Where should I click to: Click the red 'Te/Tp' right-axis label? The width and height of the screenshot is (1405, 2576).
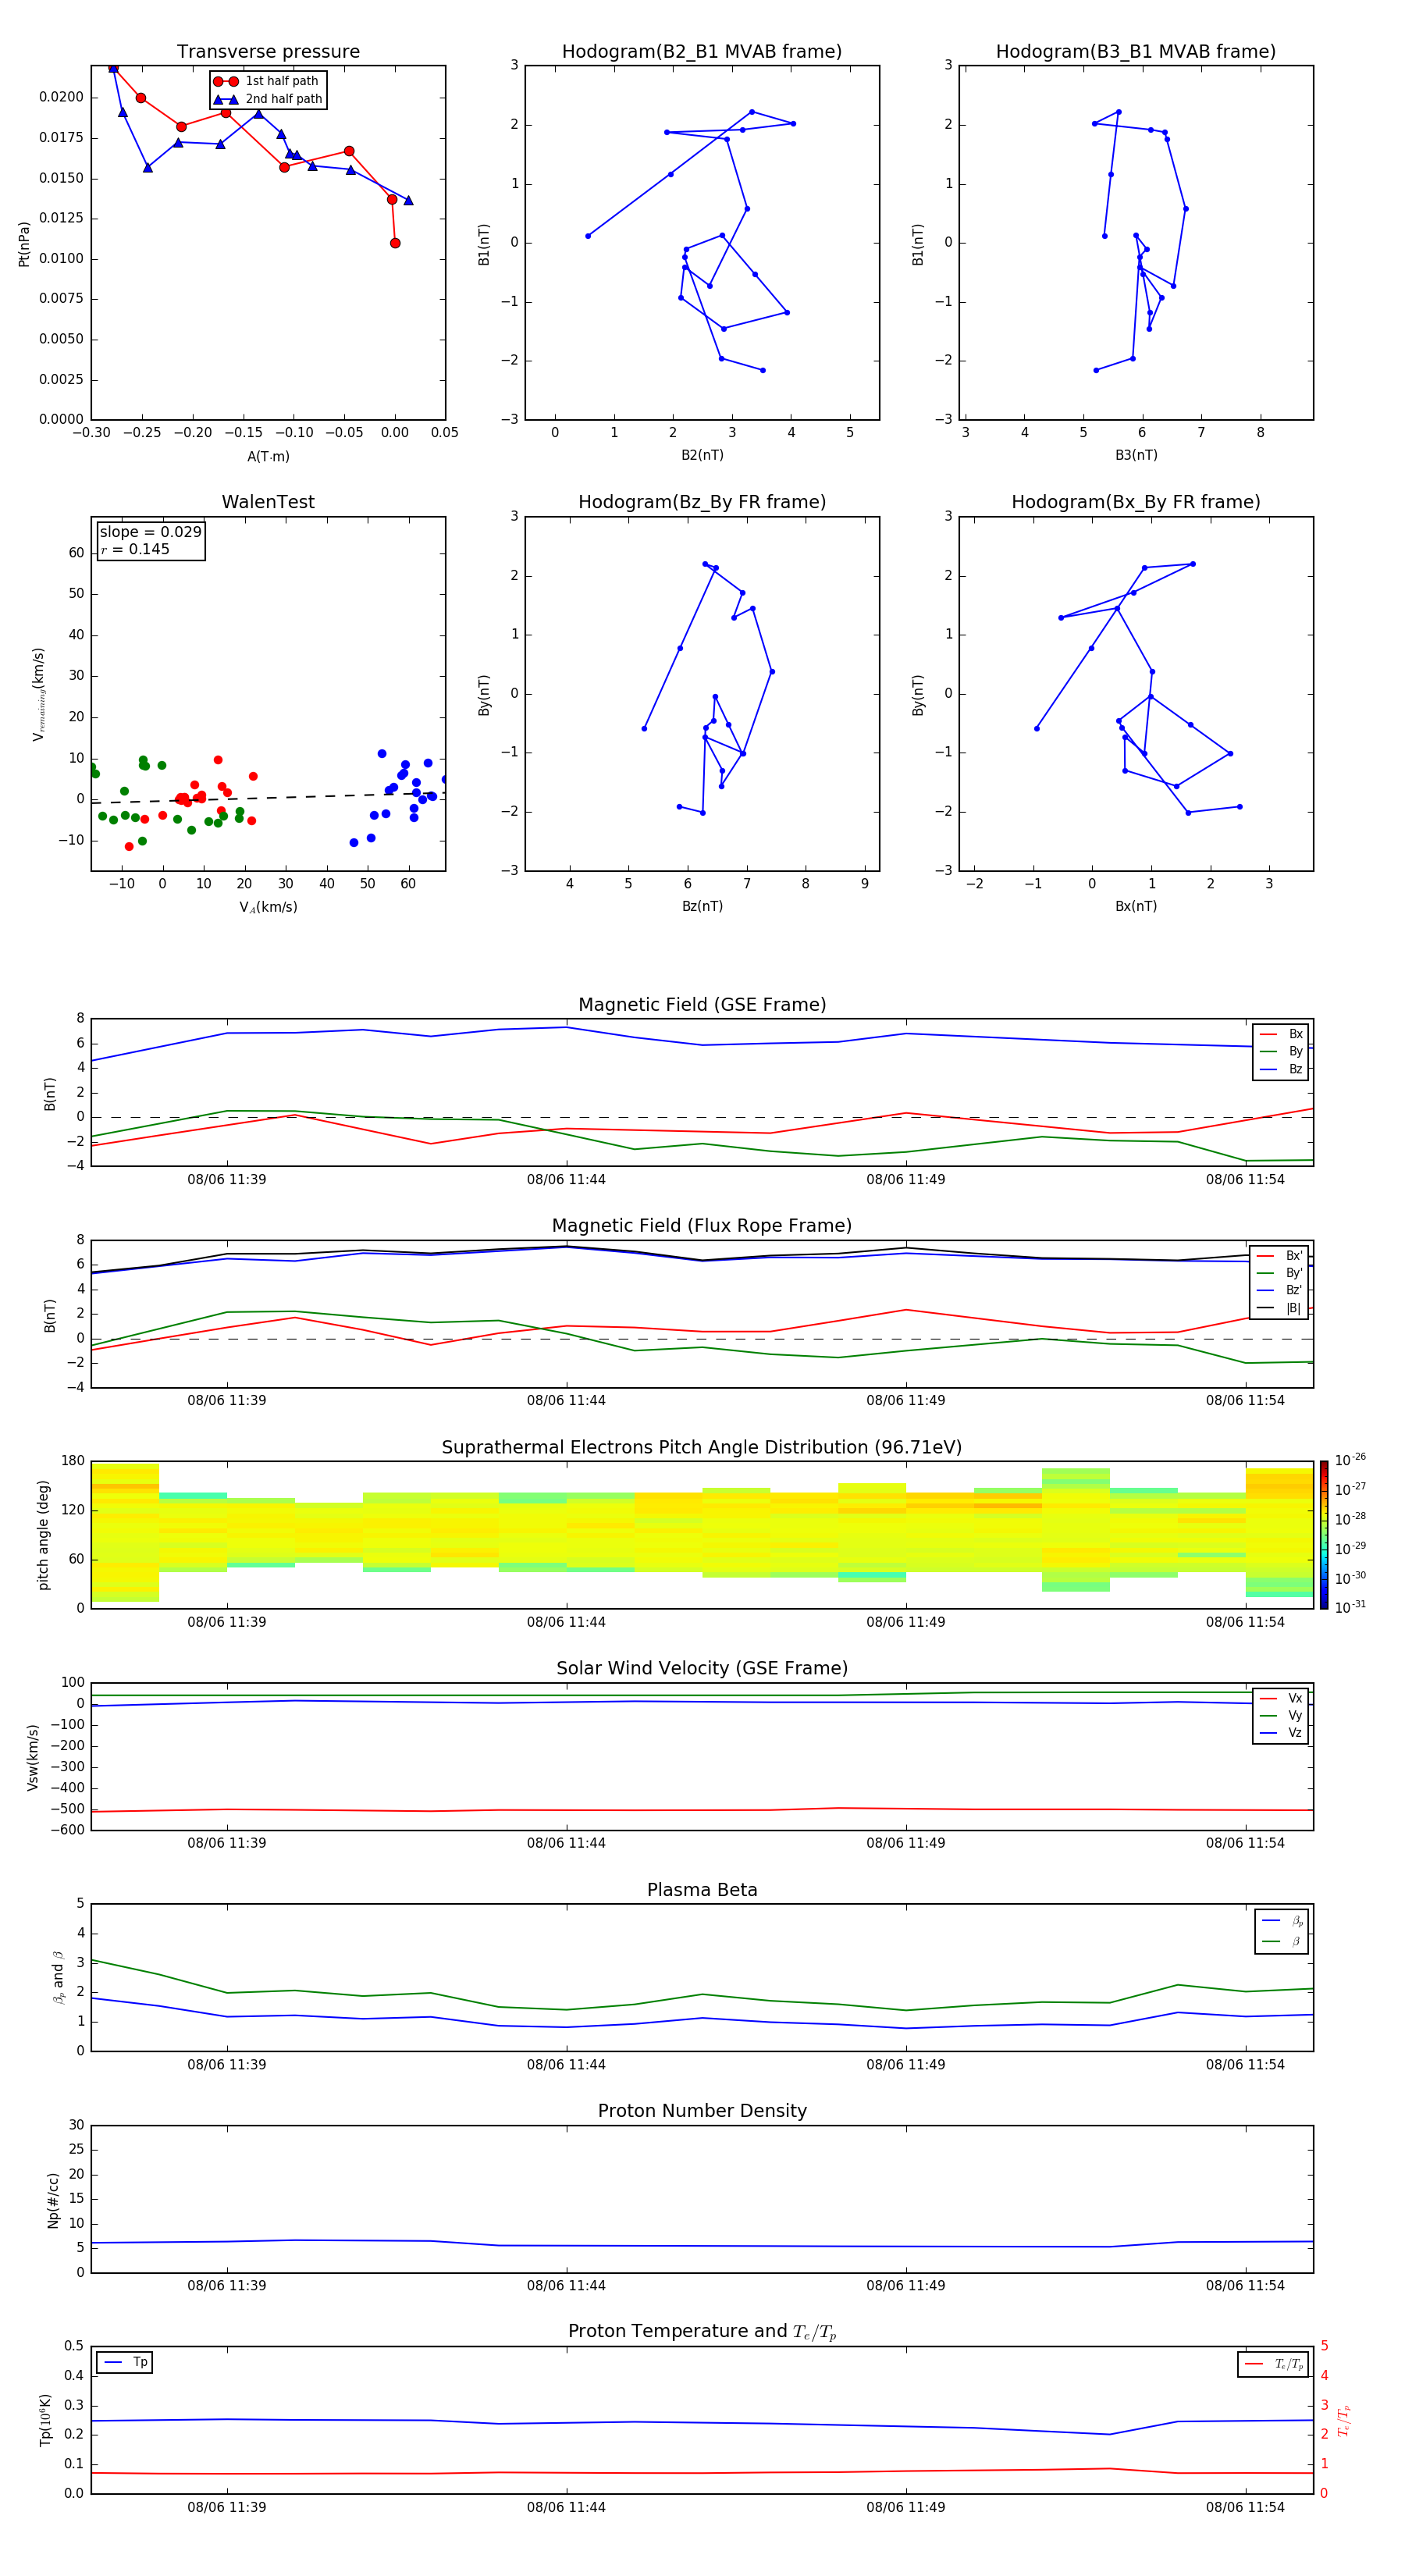(1344, 2420)
